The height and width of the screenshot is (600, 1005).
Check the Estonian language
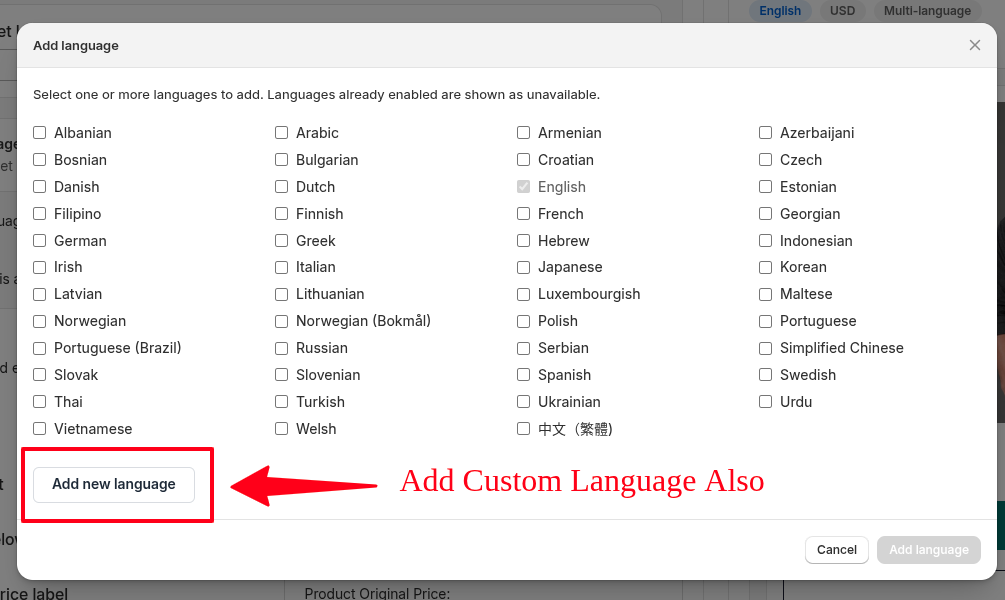click(765, 187)
